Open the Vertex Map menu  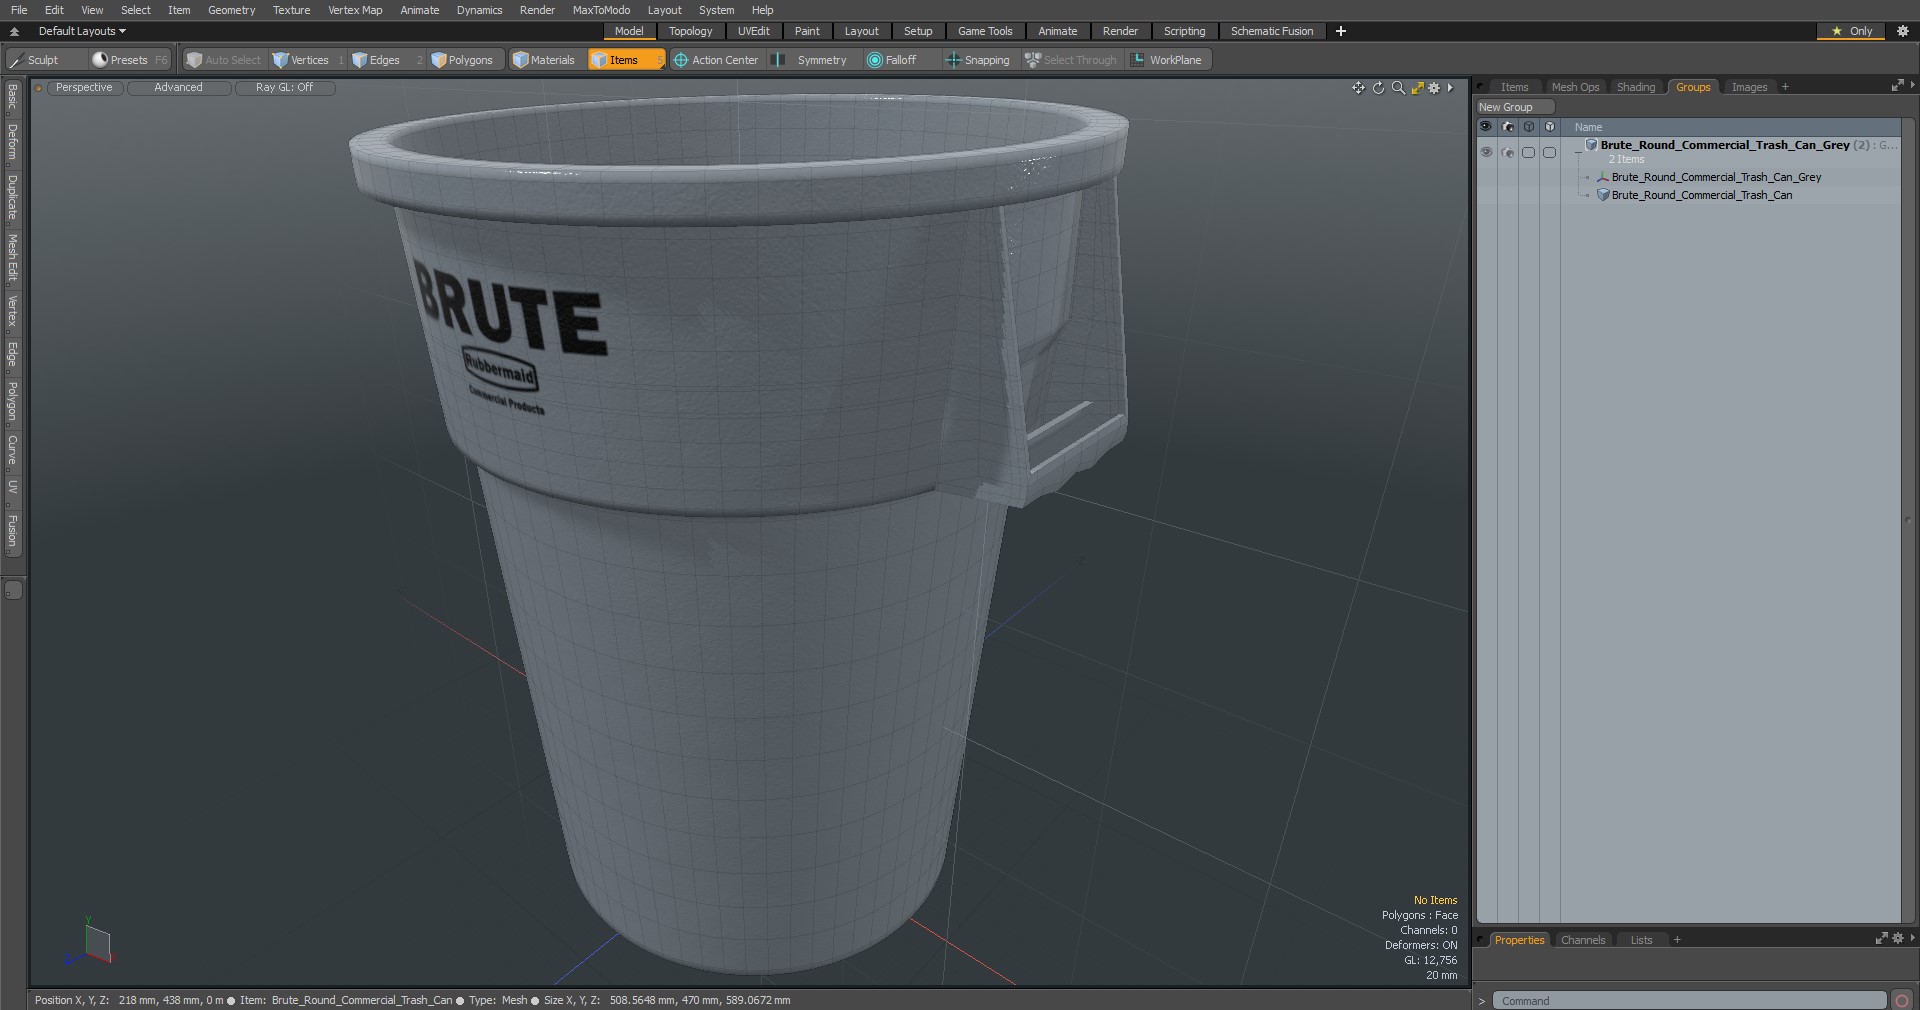click(355, 10)
